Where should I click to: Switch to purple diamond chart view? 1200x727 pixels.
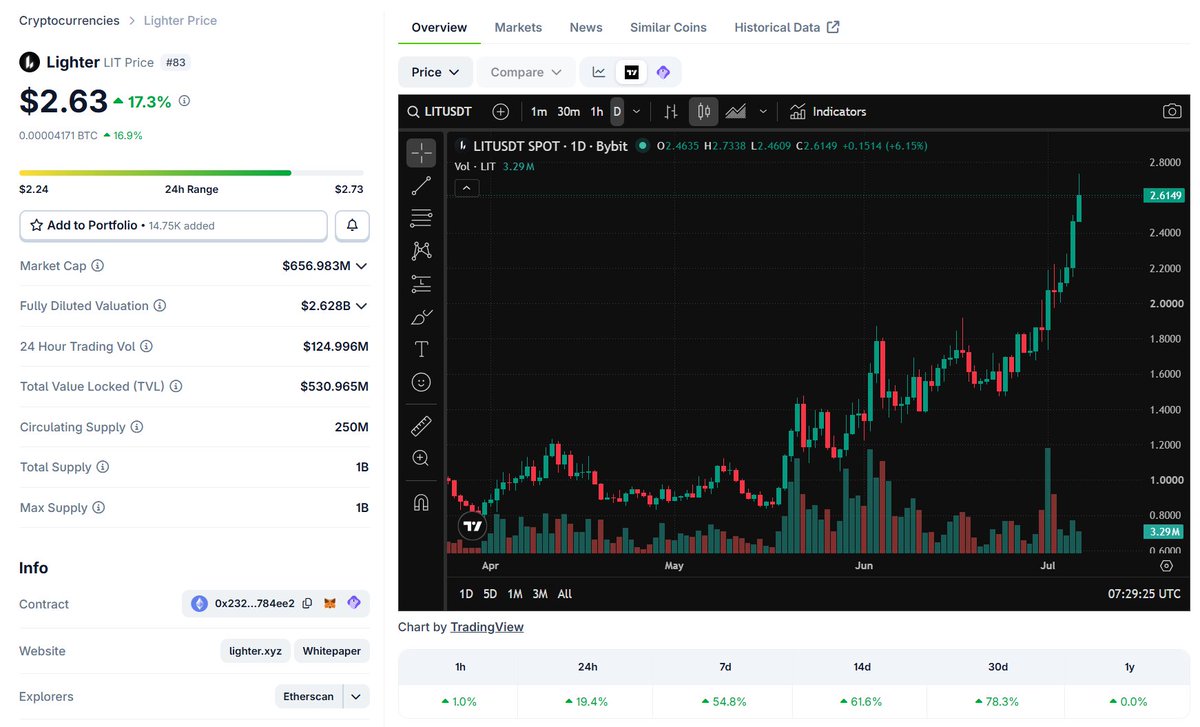[x=663, y=72]
